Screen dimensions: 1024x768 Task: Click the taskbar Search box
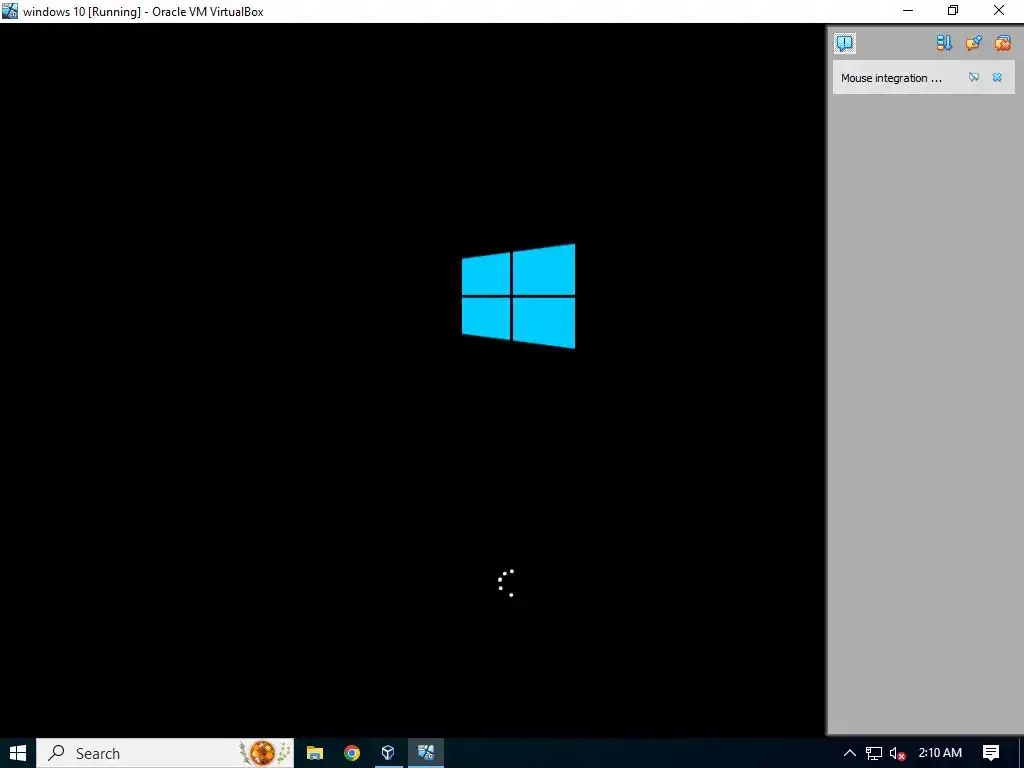tap(165, 753)
